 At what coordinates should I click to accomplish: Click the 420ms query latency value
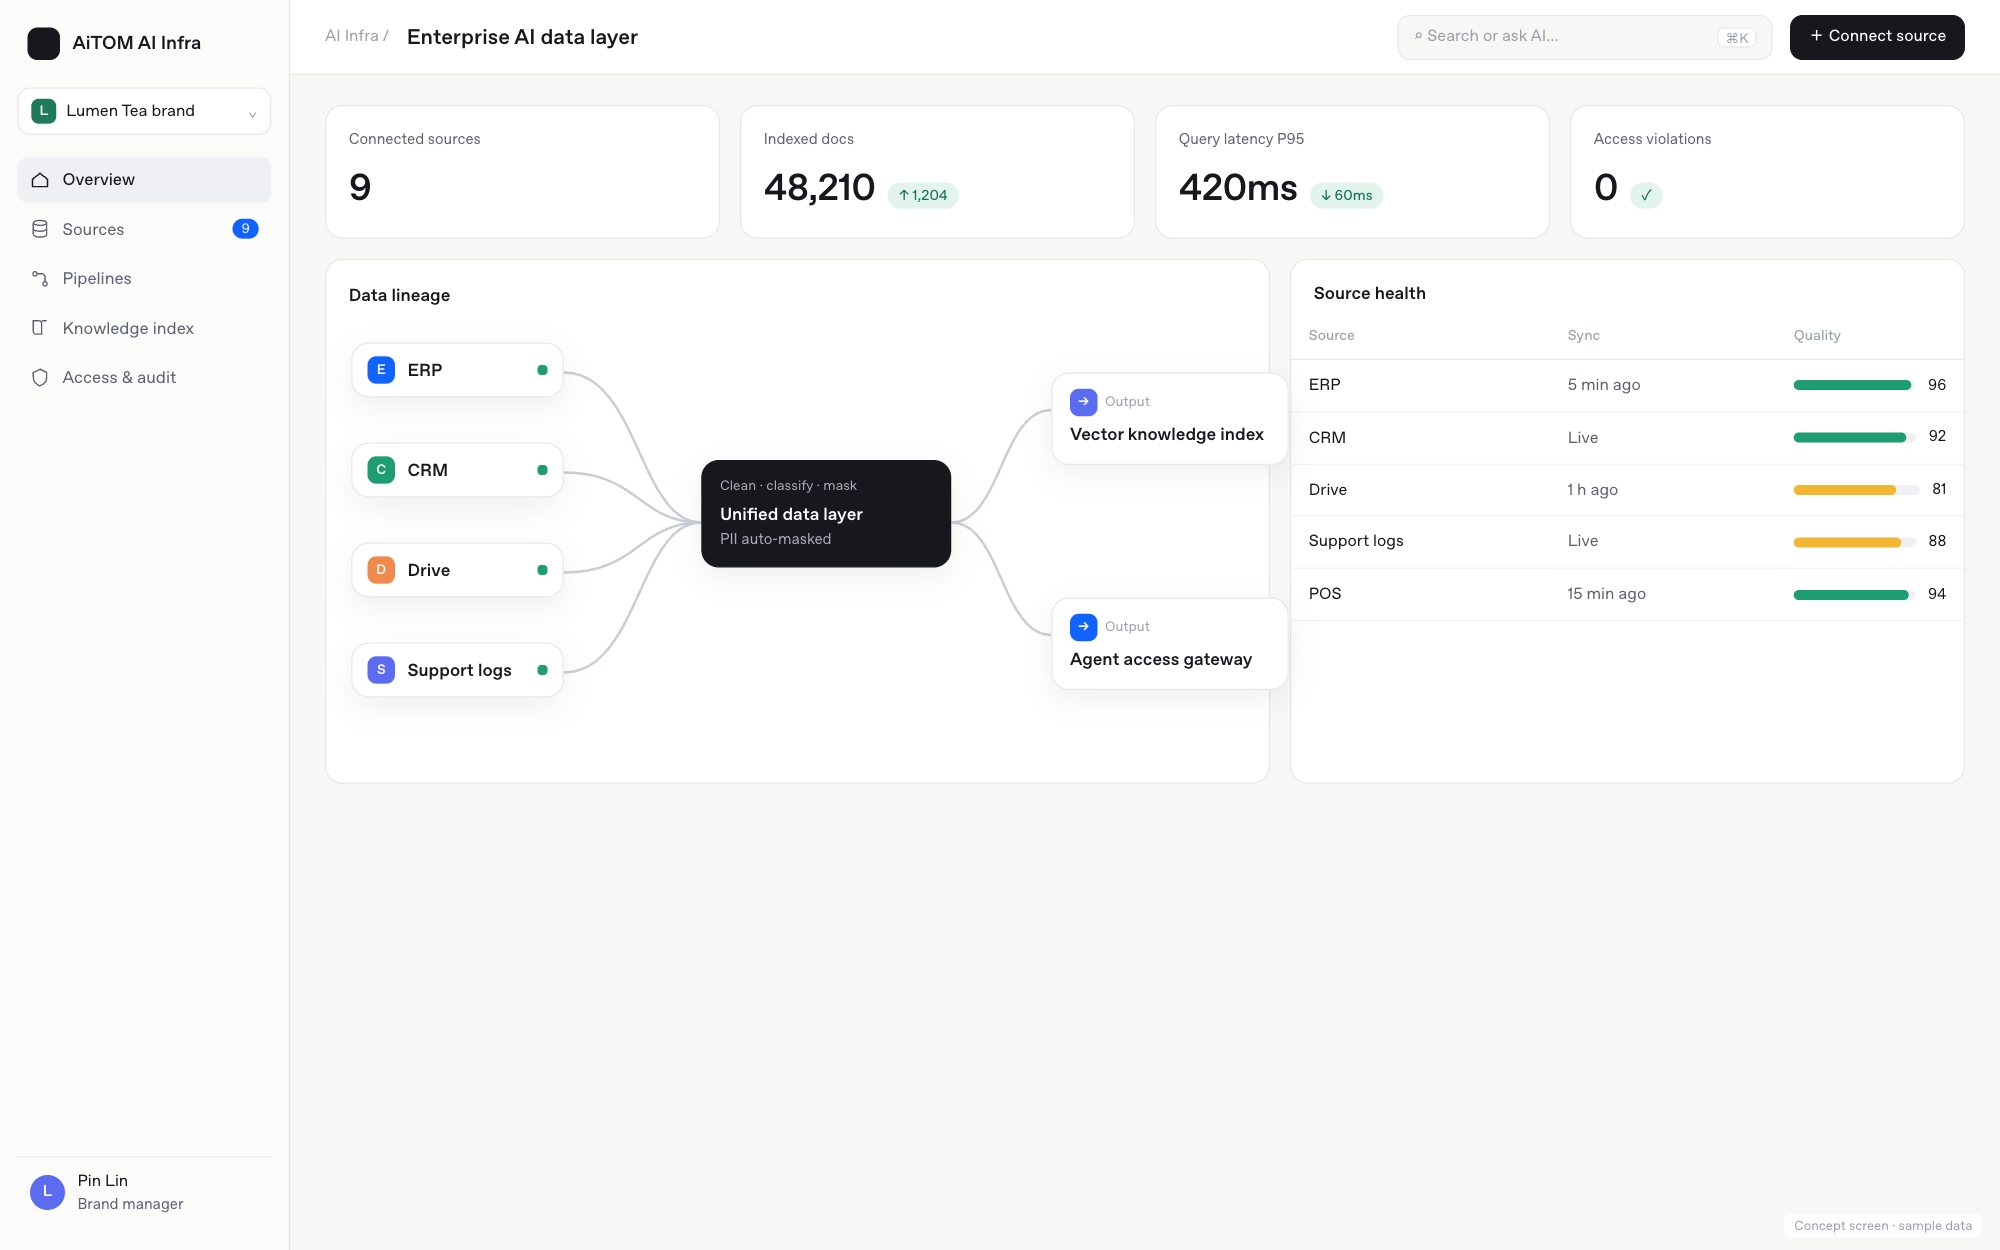1238,187
